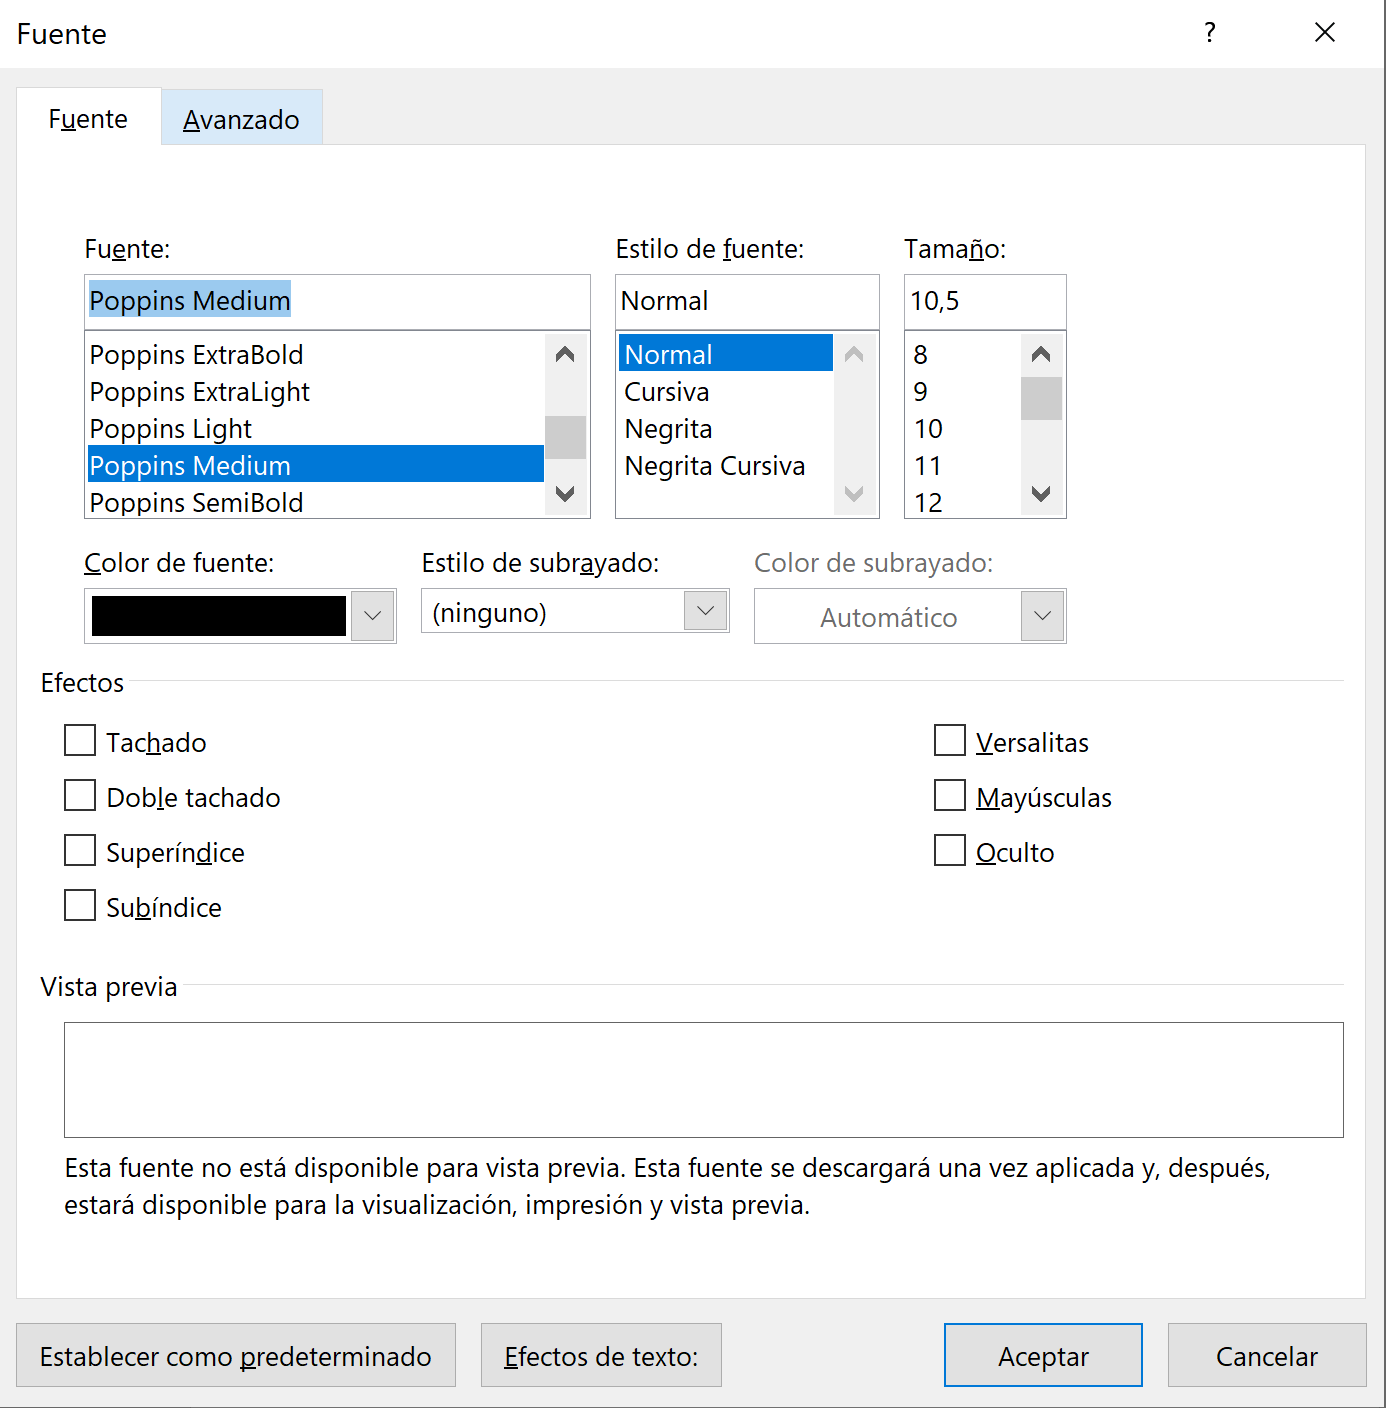
Task: Toggle the Superíndice checkbox
Action: (80, 851)
